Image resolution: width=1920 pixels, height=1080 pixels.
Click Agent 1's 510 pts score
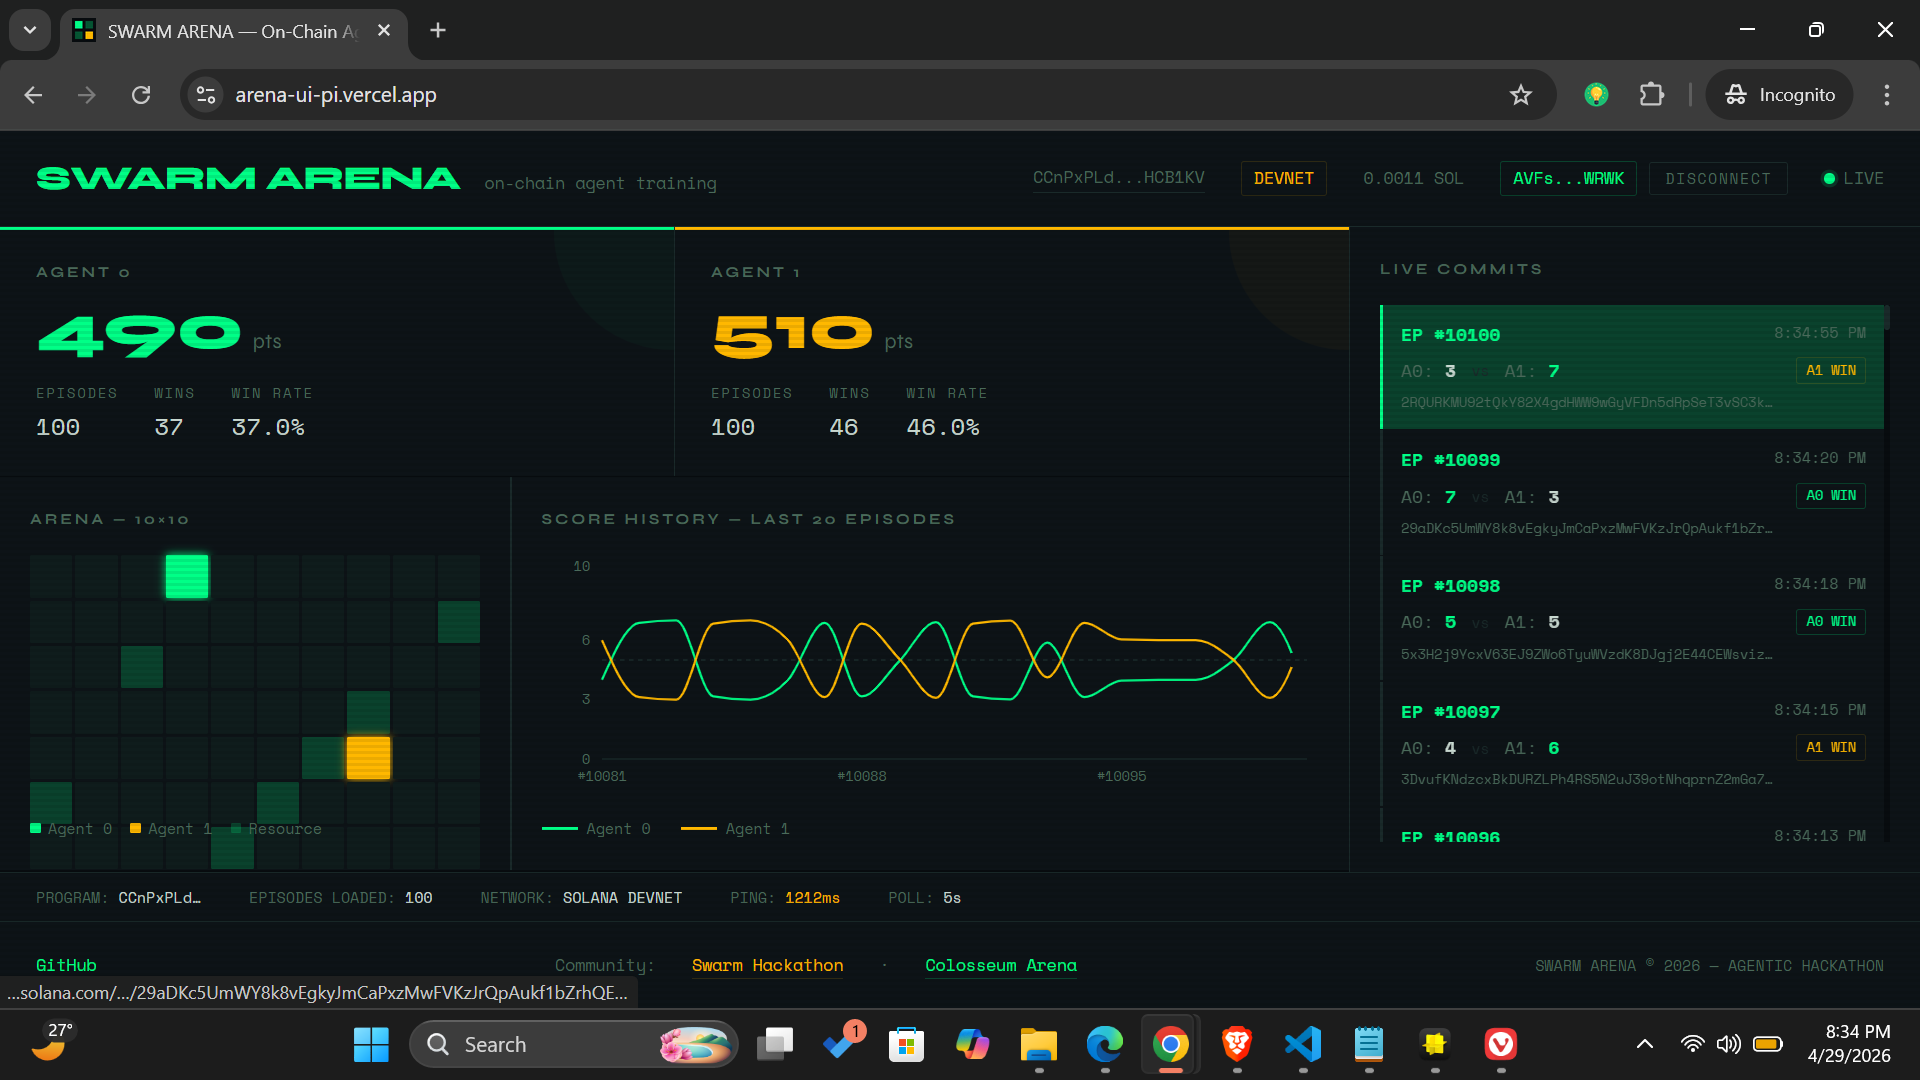coord(793,335)
